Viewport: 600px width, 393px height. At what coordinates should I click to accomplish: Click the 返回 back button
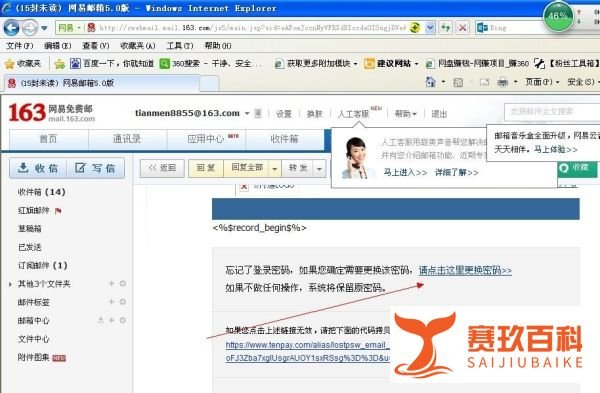(x=162, y=168)
